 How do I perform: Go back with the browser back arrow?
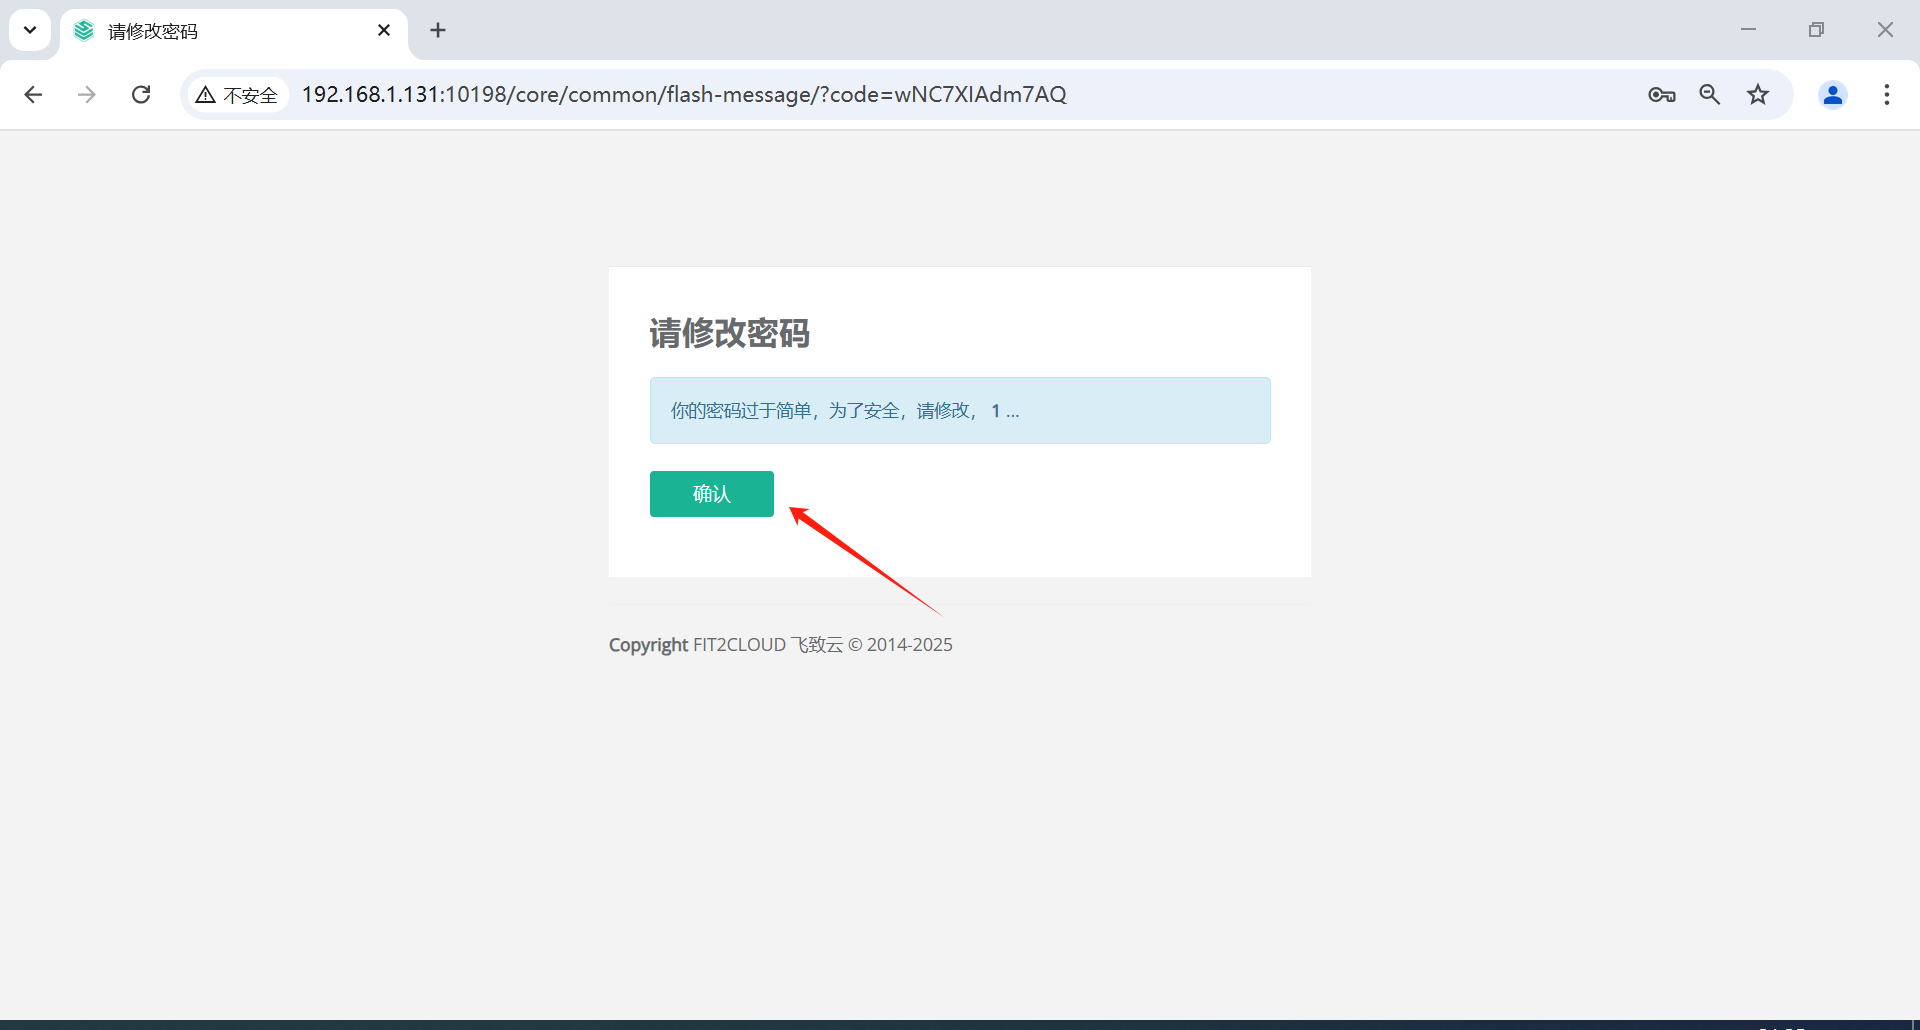[x=33, y=94]
